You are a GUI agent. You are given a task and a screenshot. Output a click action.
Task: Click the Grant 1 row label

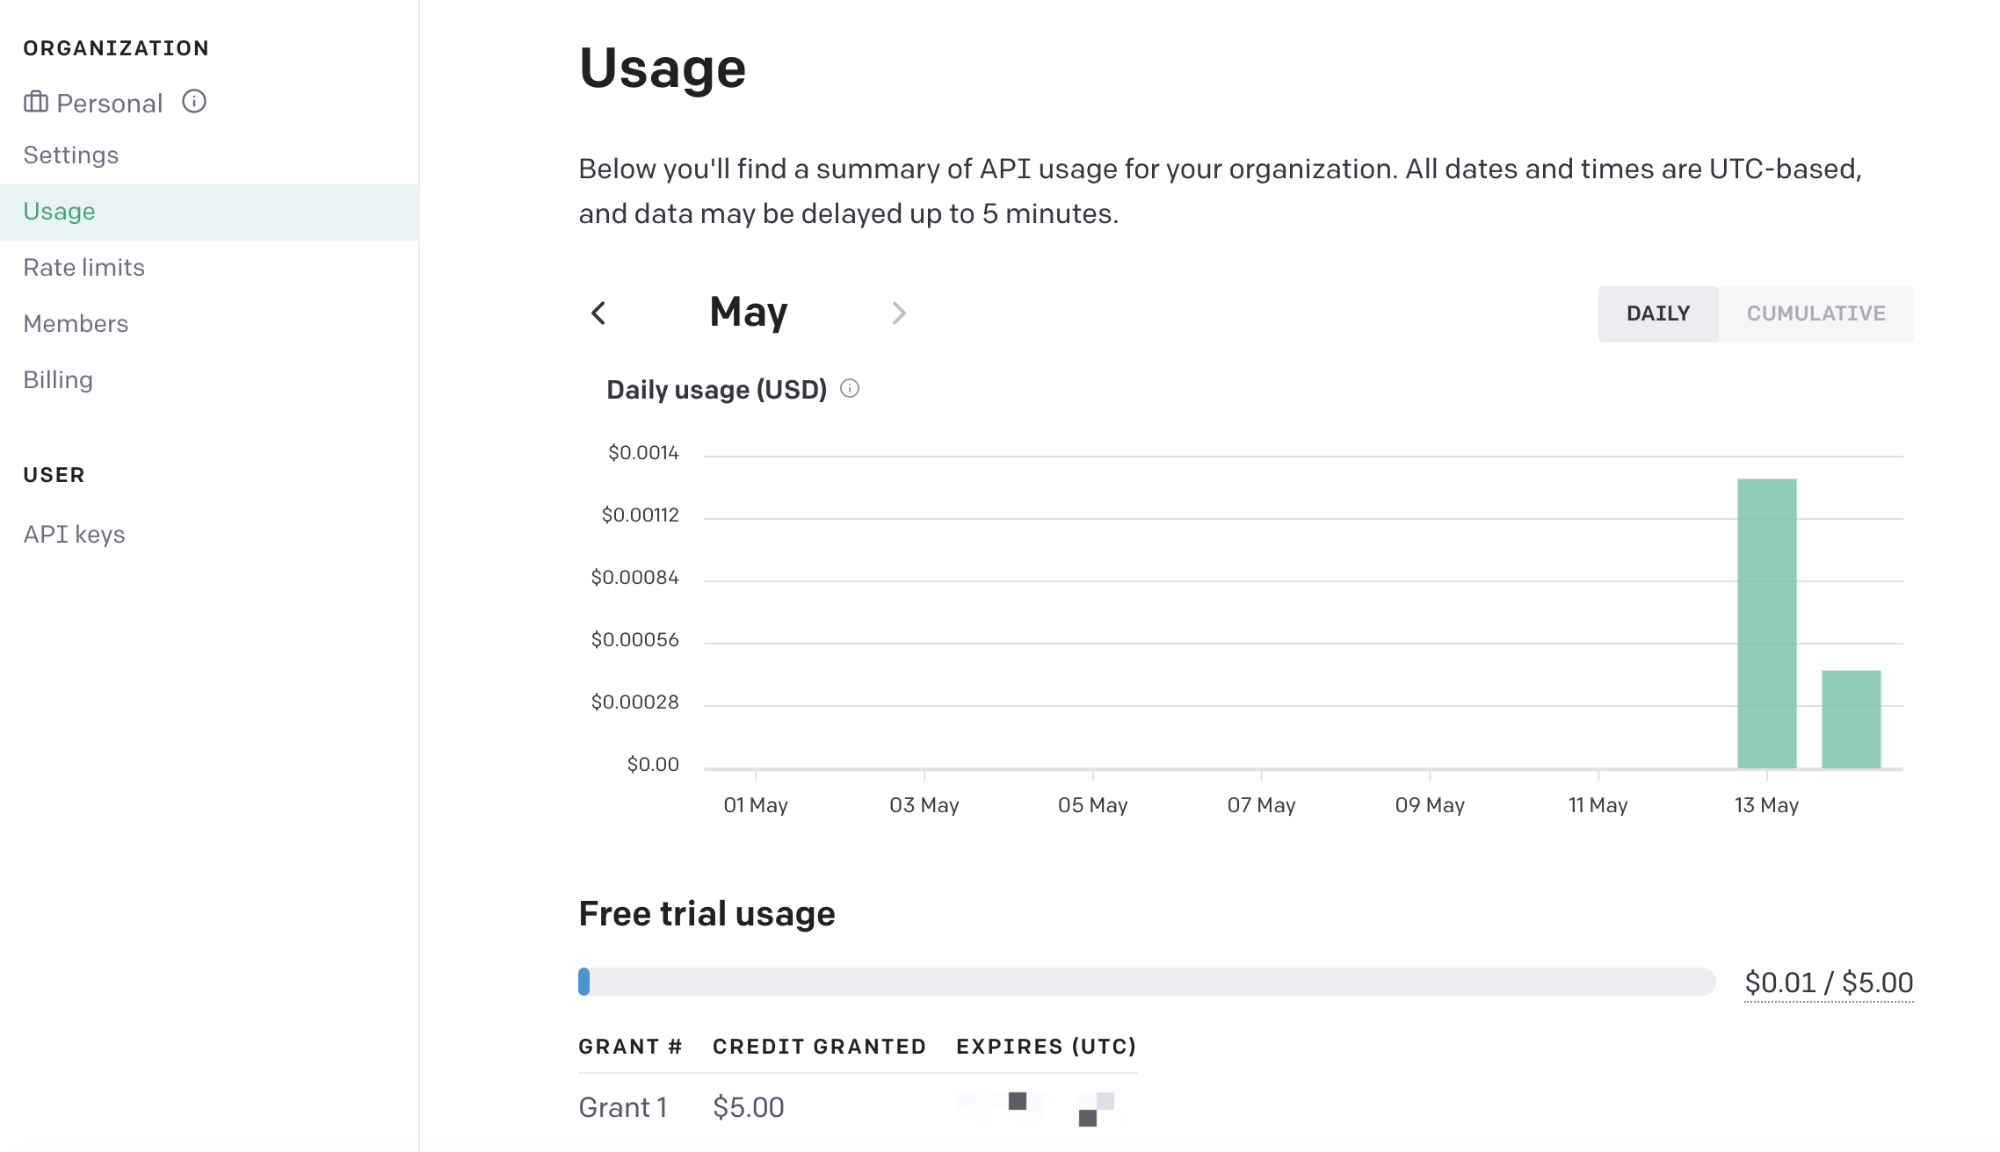pyautogui.click(x=623, y=1108)
